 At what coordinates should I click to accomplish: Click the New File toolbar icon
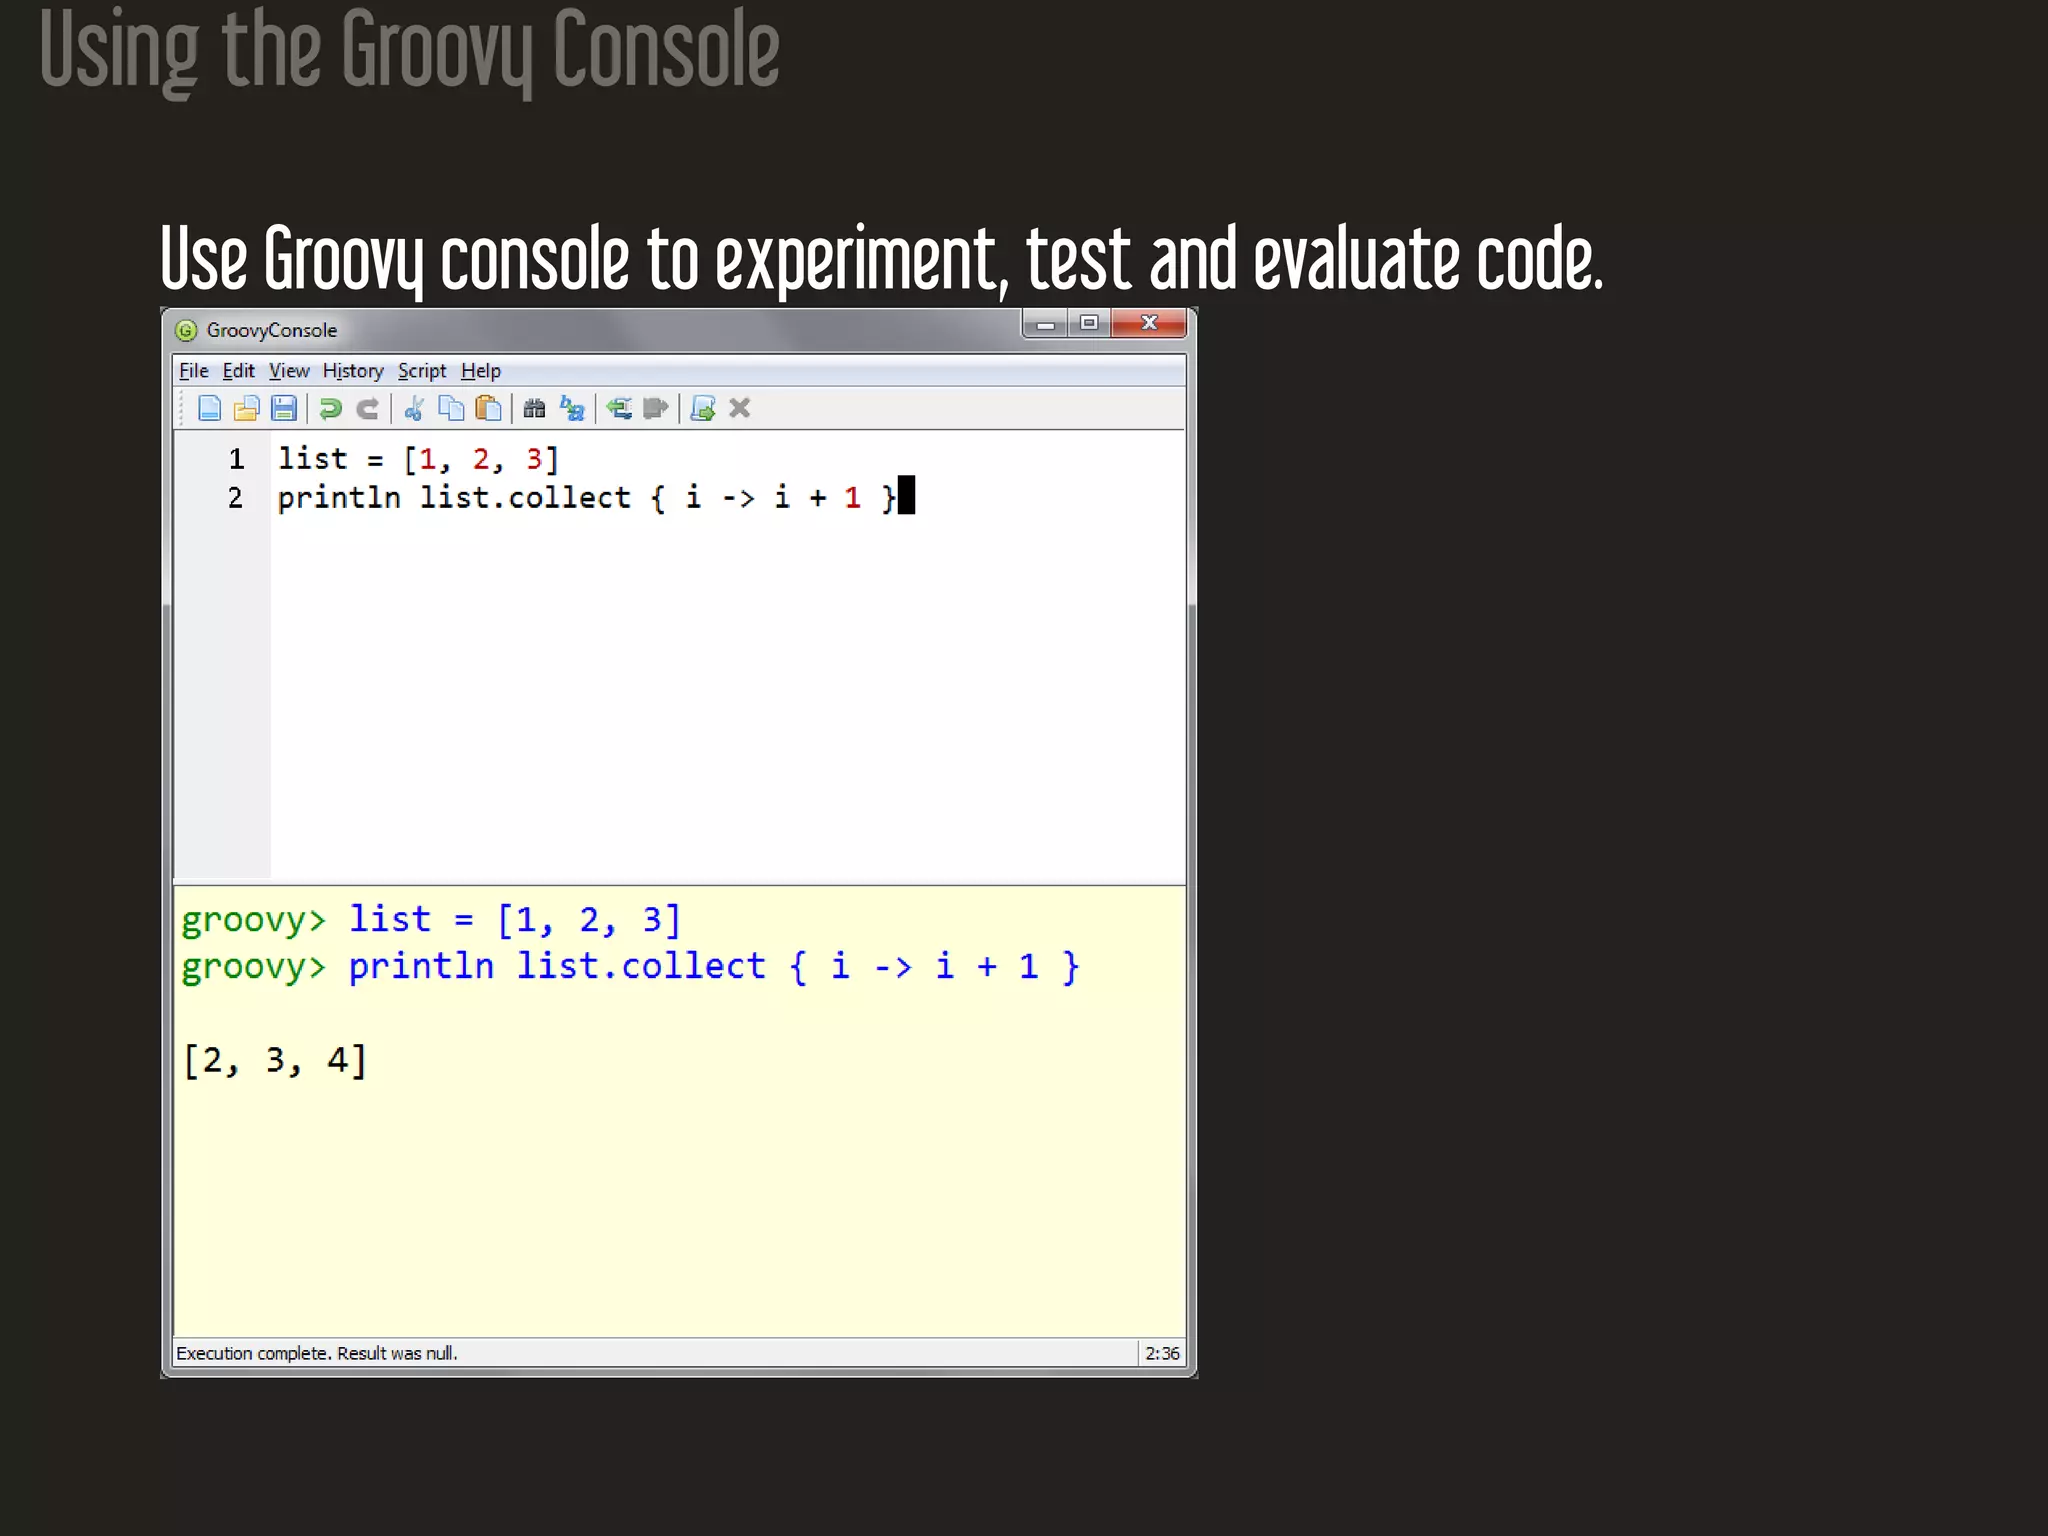(209, 408)
